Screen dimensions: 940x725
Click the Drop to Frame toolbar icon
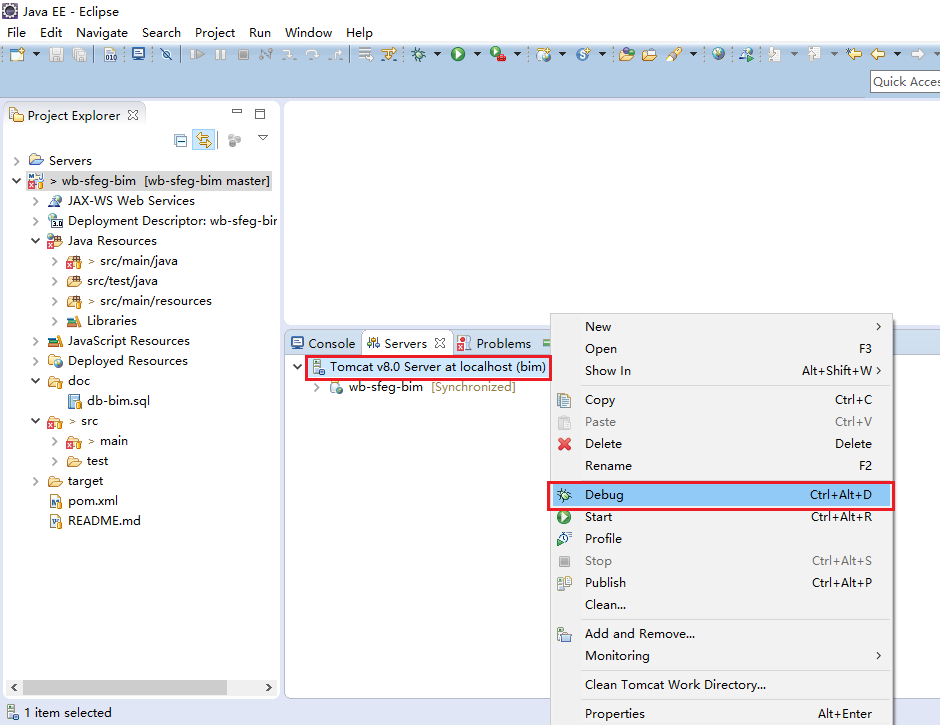[365, 55]
